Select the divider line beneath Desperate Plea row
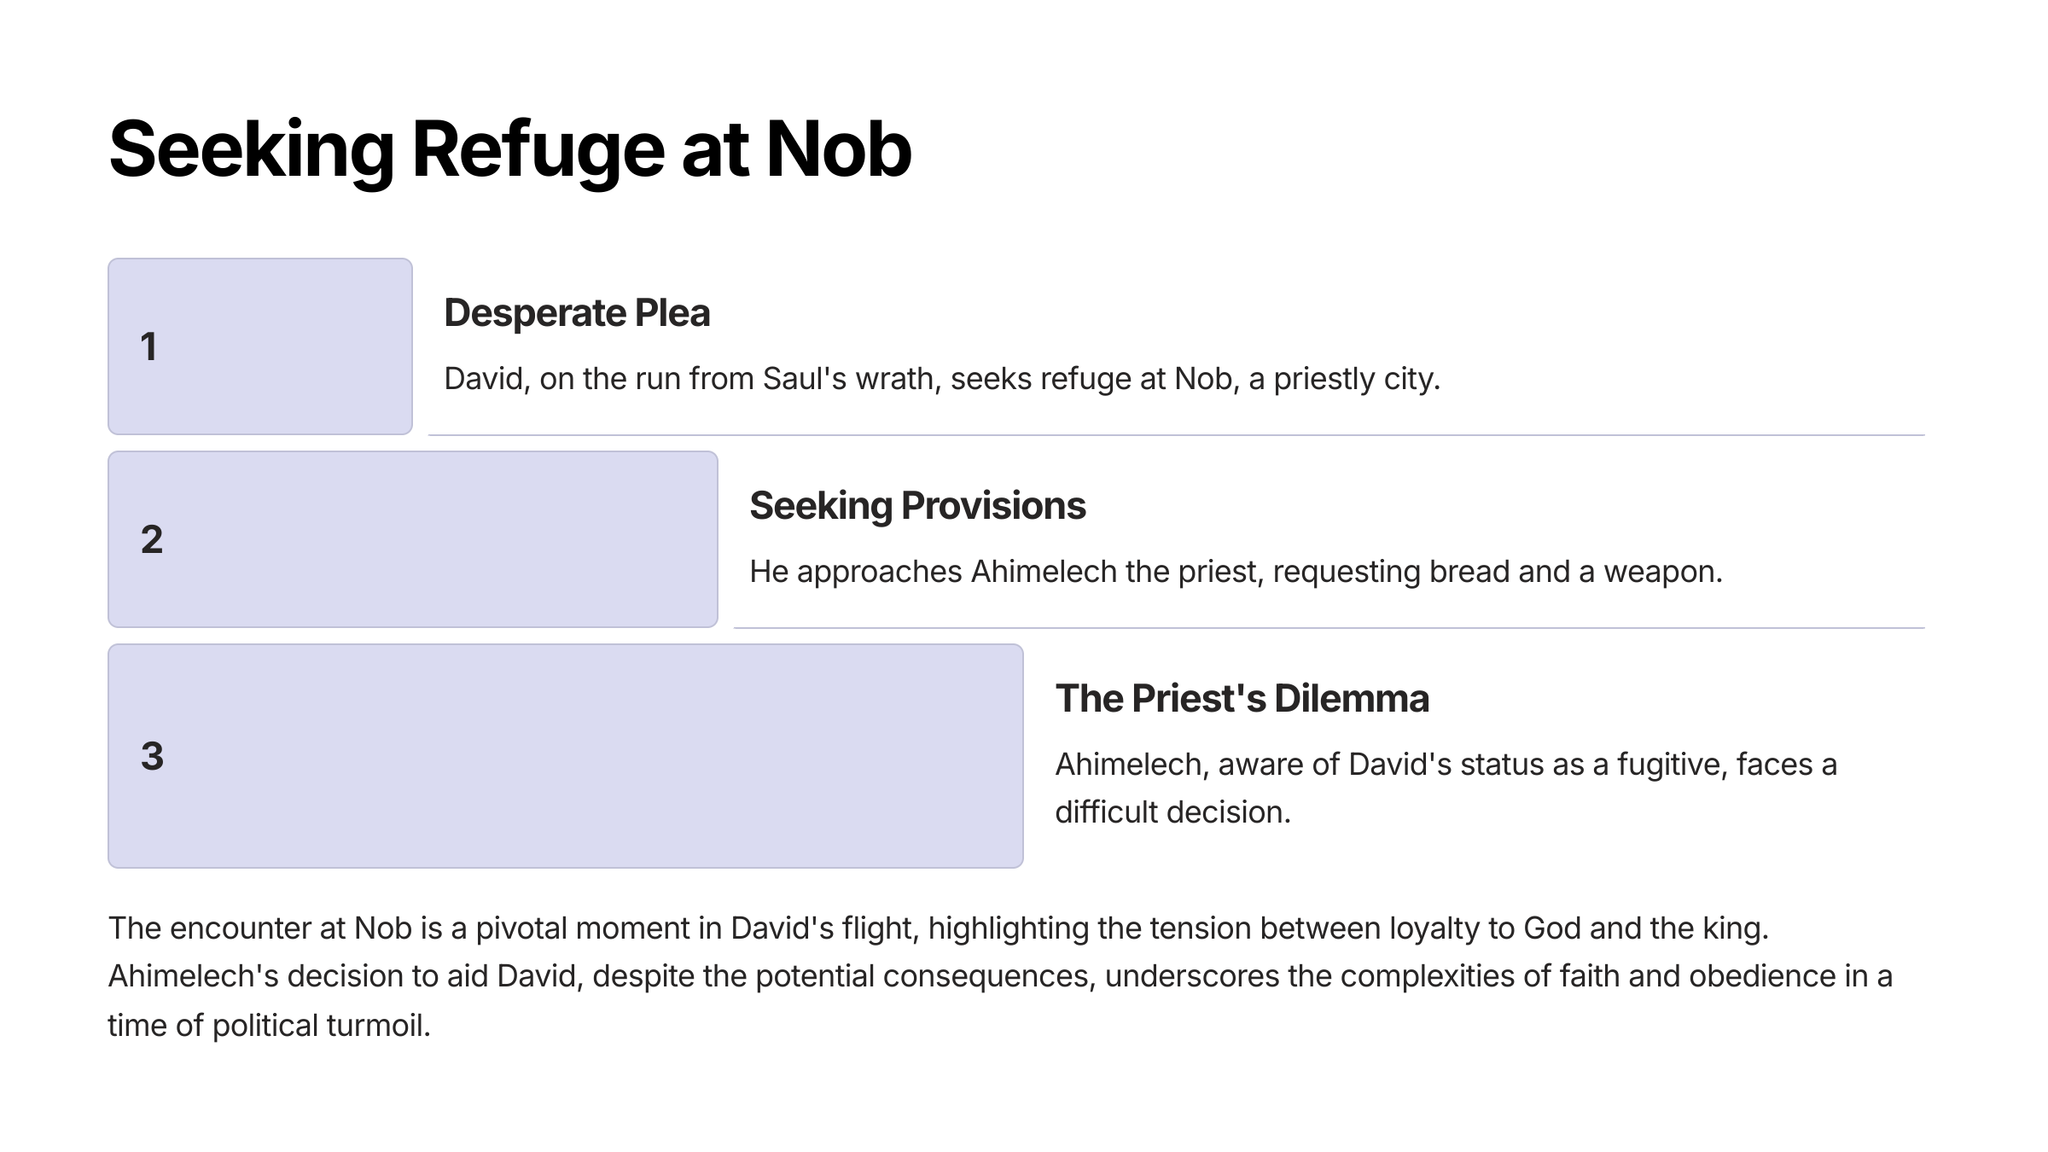Image resolution: width=2048 pixels, height=1152 pixels. [1175, 435]
